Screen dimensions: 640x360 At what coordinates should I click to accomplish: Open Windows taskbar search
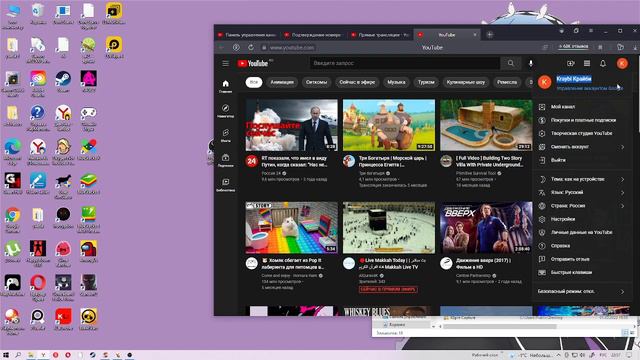(x=18, y=355)
